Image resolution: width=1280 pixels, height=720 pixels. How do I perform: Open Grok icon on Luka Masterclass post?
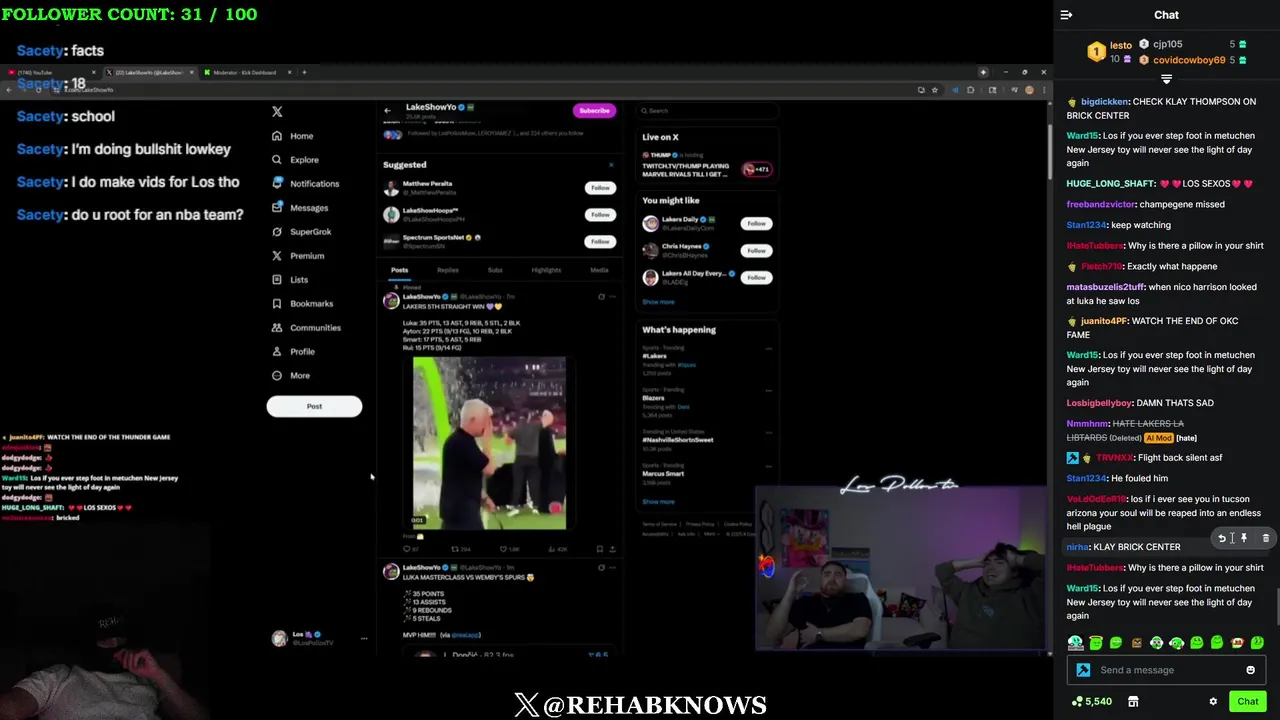coord(601,568)
